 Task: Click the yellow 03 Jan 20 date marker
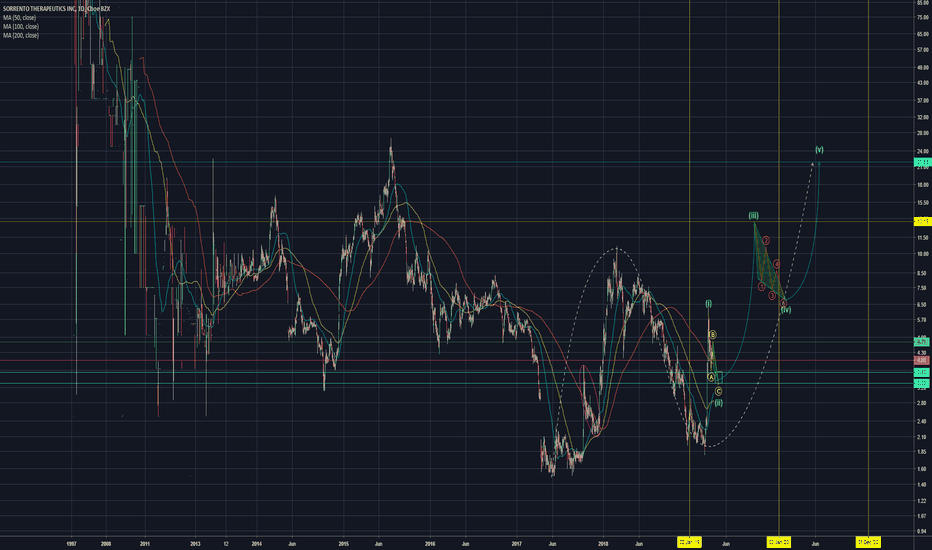pos(779,542)
